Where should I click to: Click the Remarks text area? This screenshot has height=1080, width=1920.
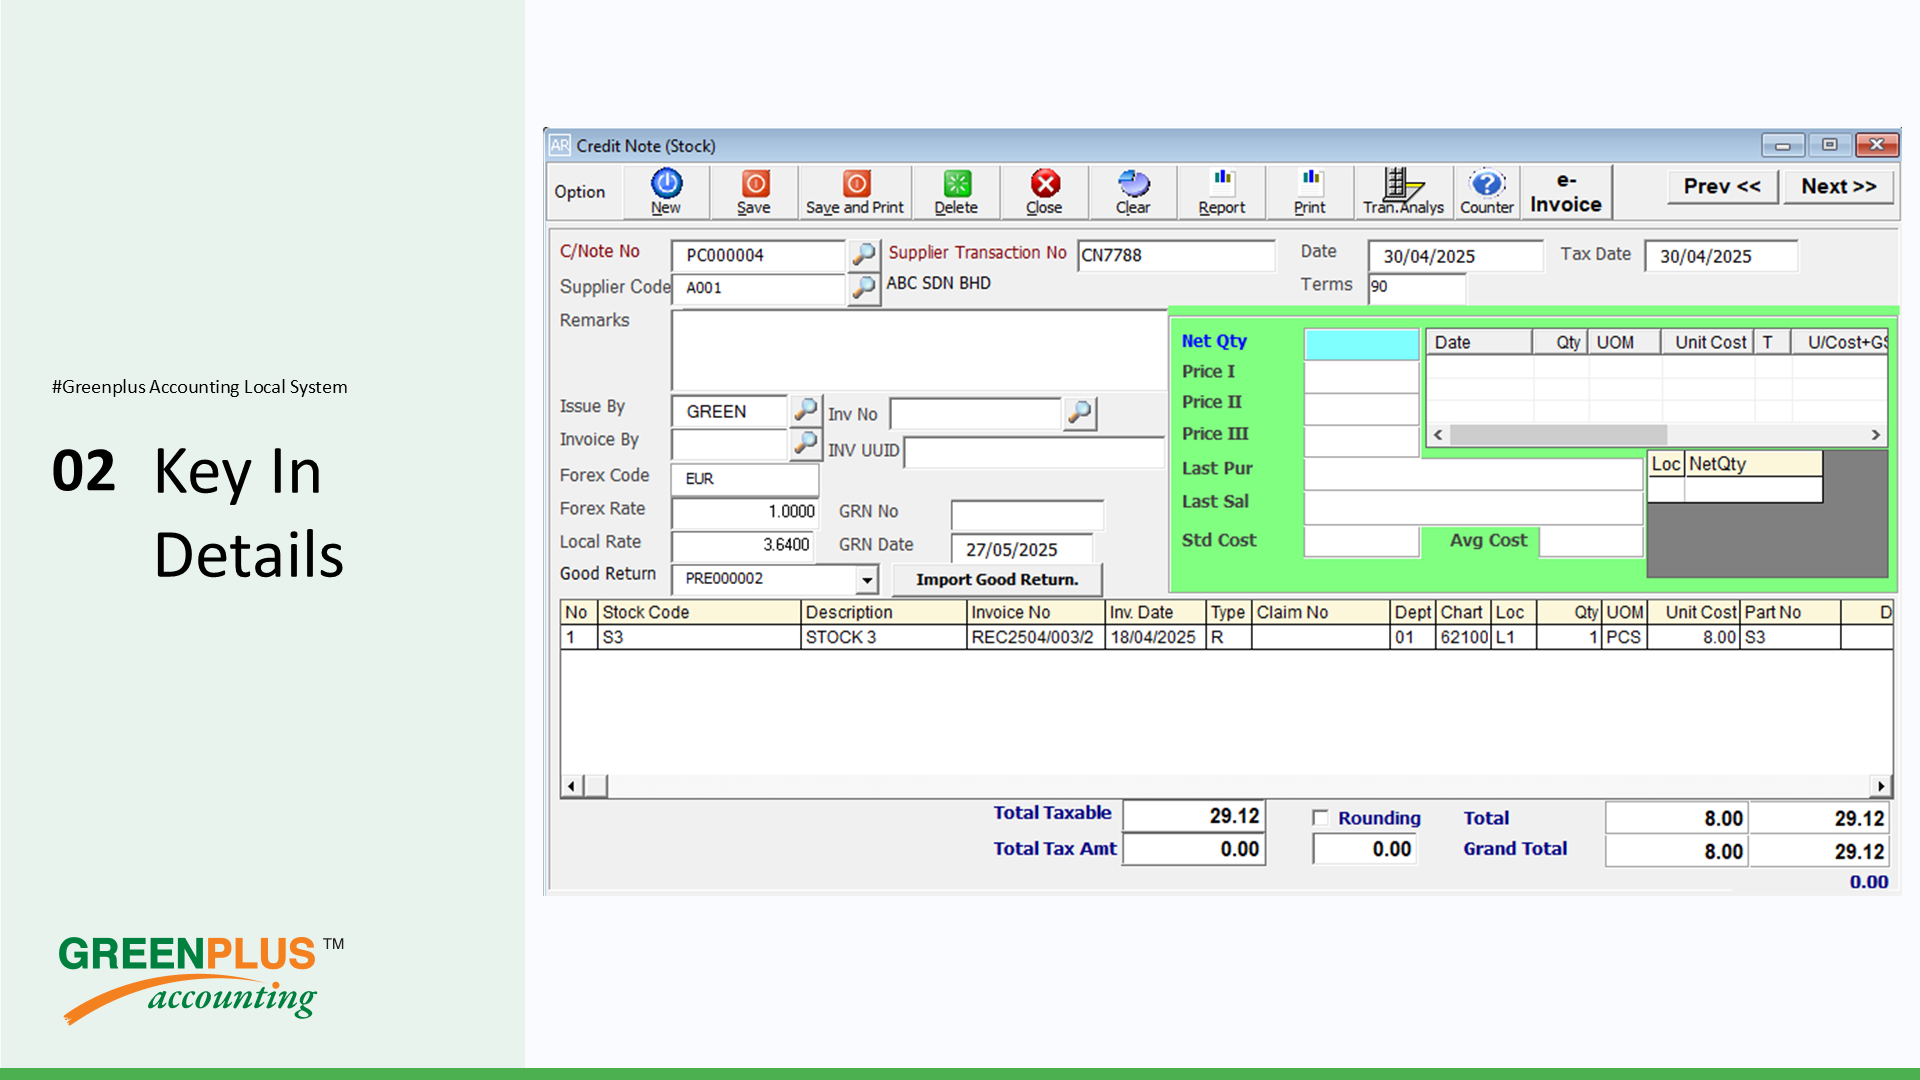[919, 350]
